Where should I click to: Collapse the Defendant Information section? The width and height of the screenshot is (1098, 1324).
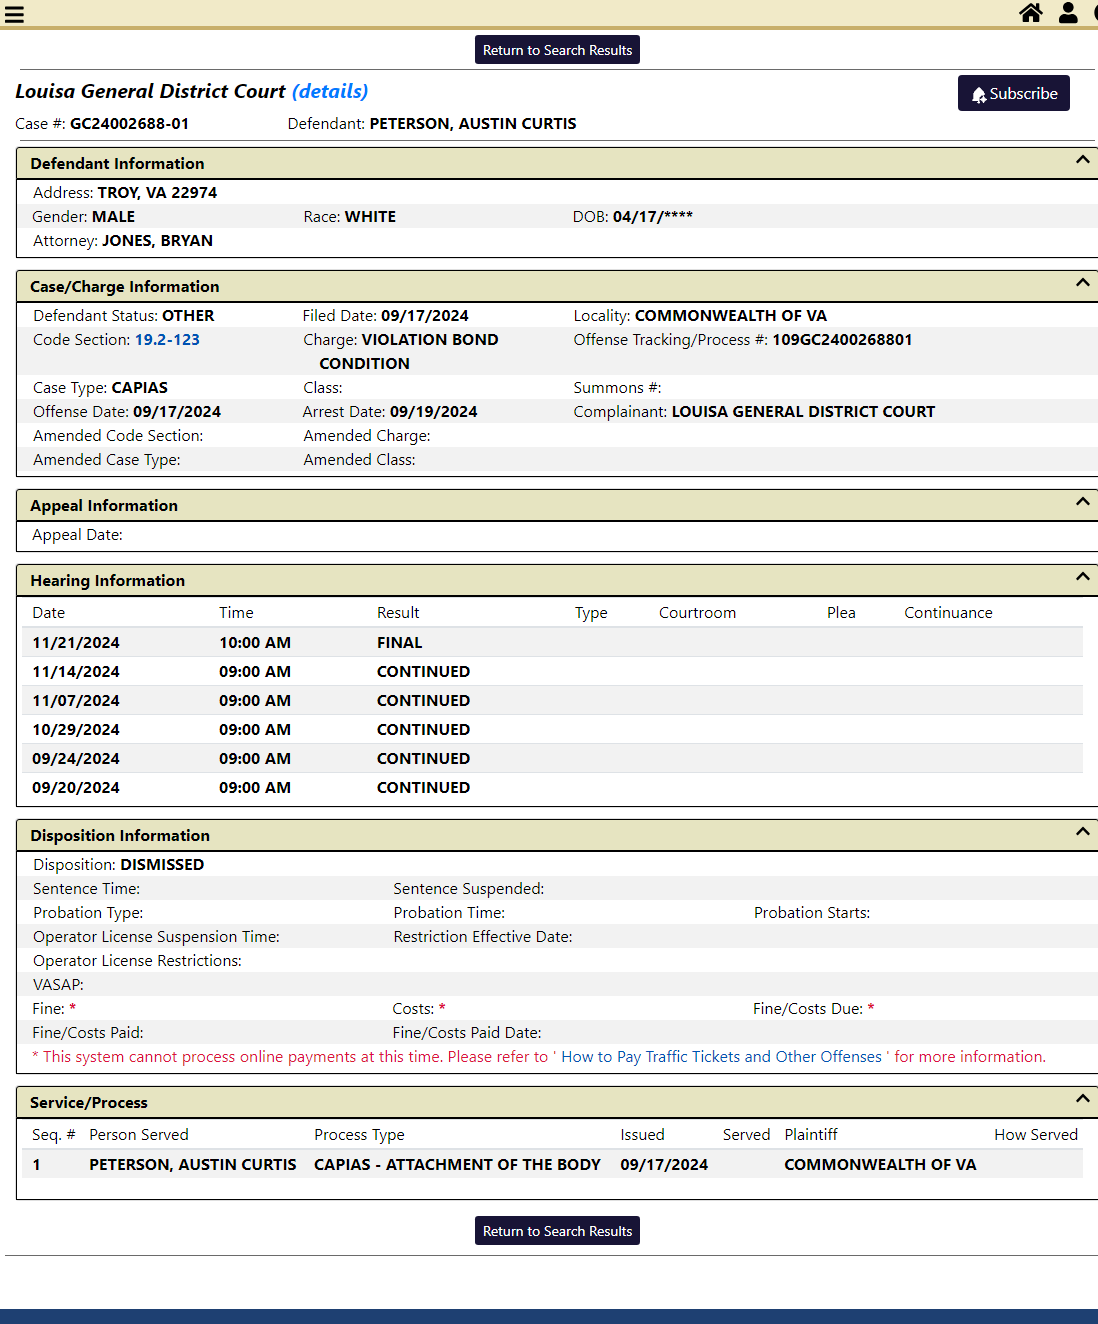click(x=1082, y=160)
